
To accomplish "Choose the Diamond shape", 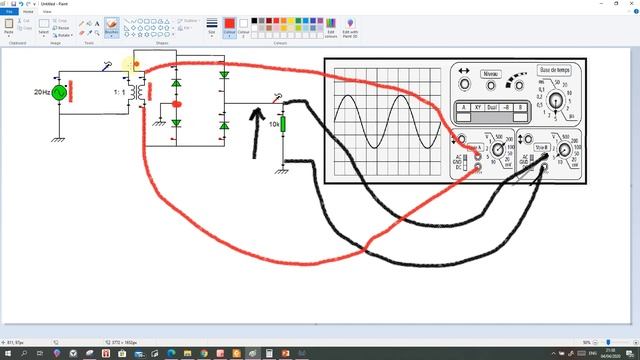I will point(133,28).
